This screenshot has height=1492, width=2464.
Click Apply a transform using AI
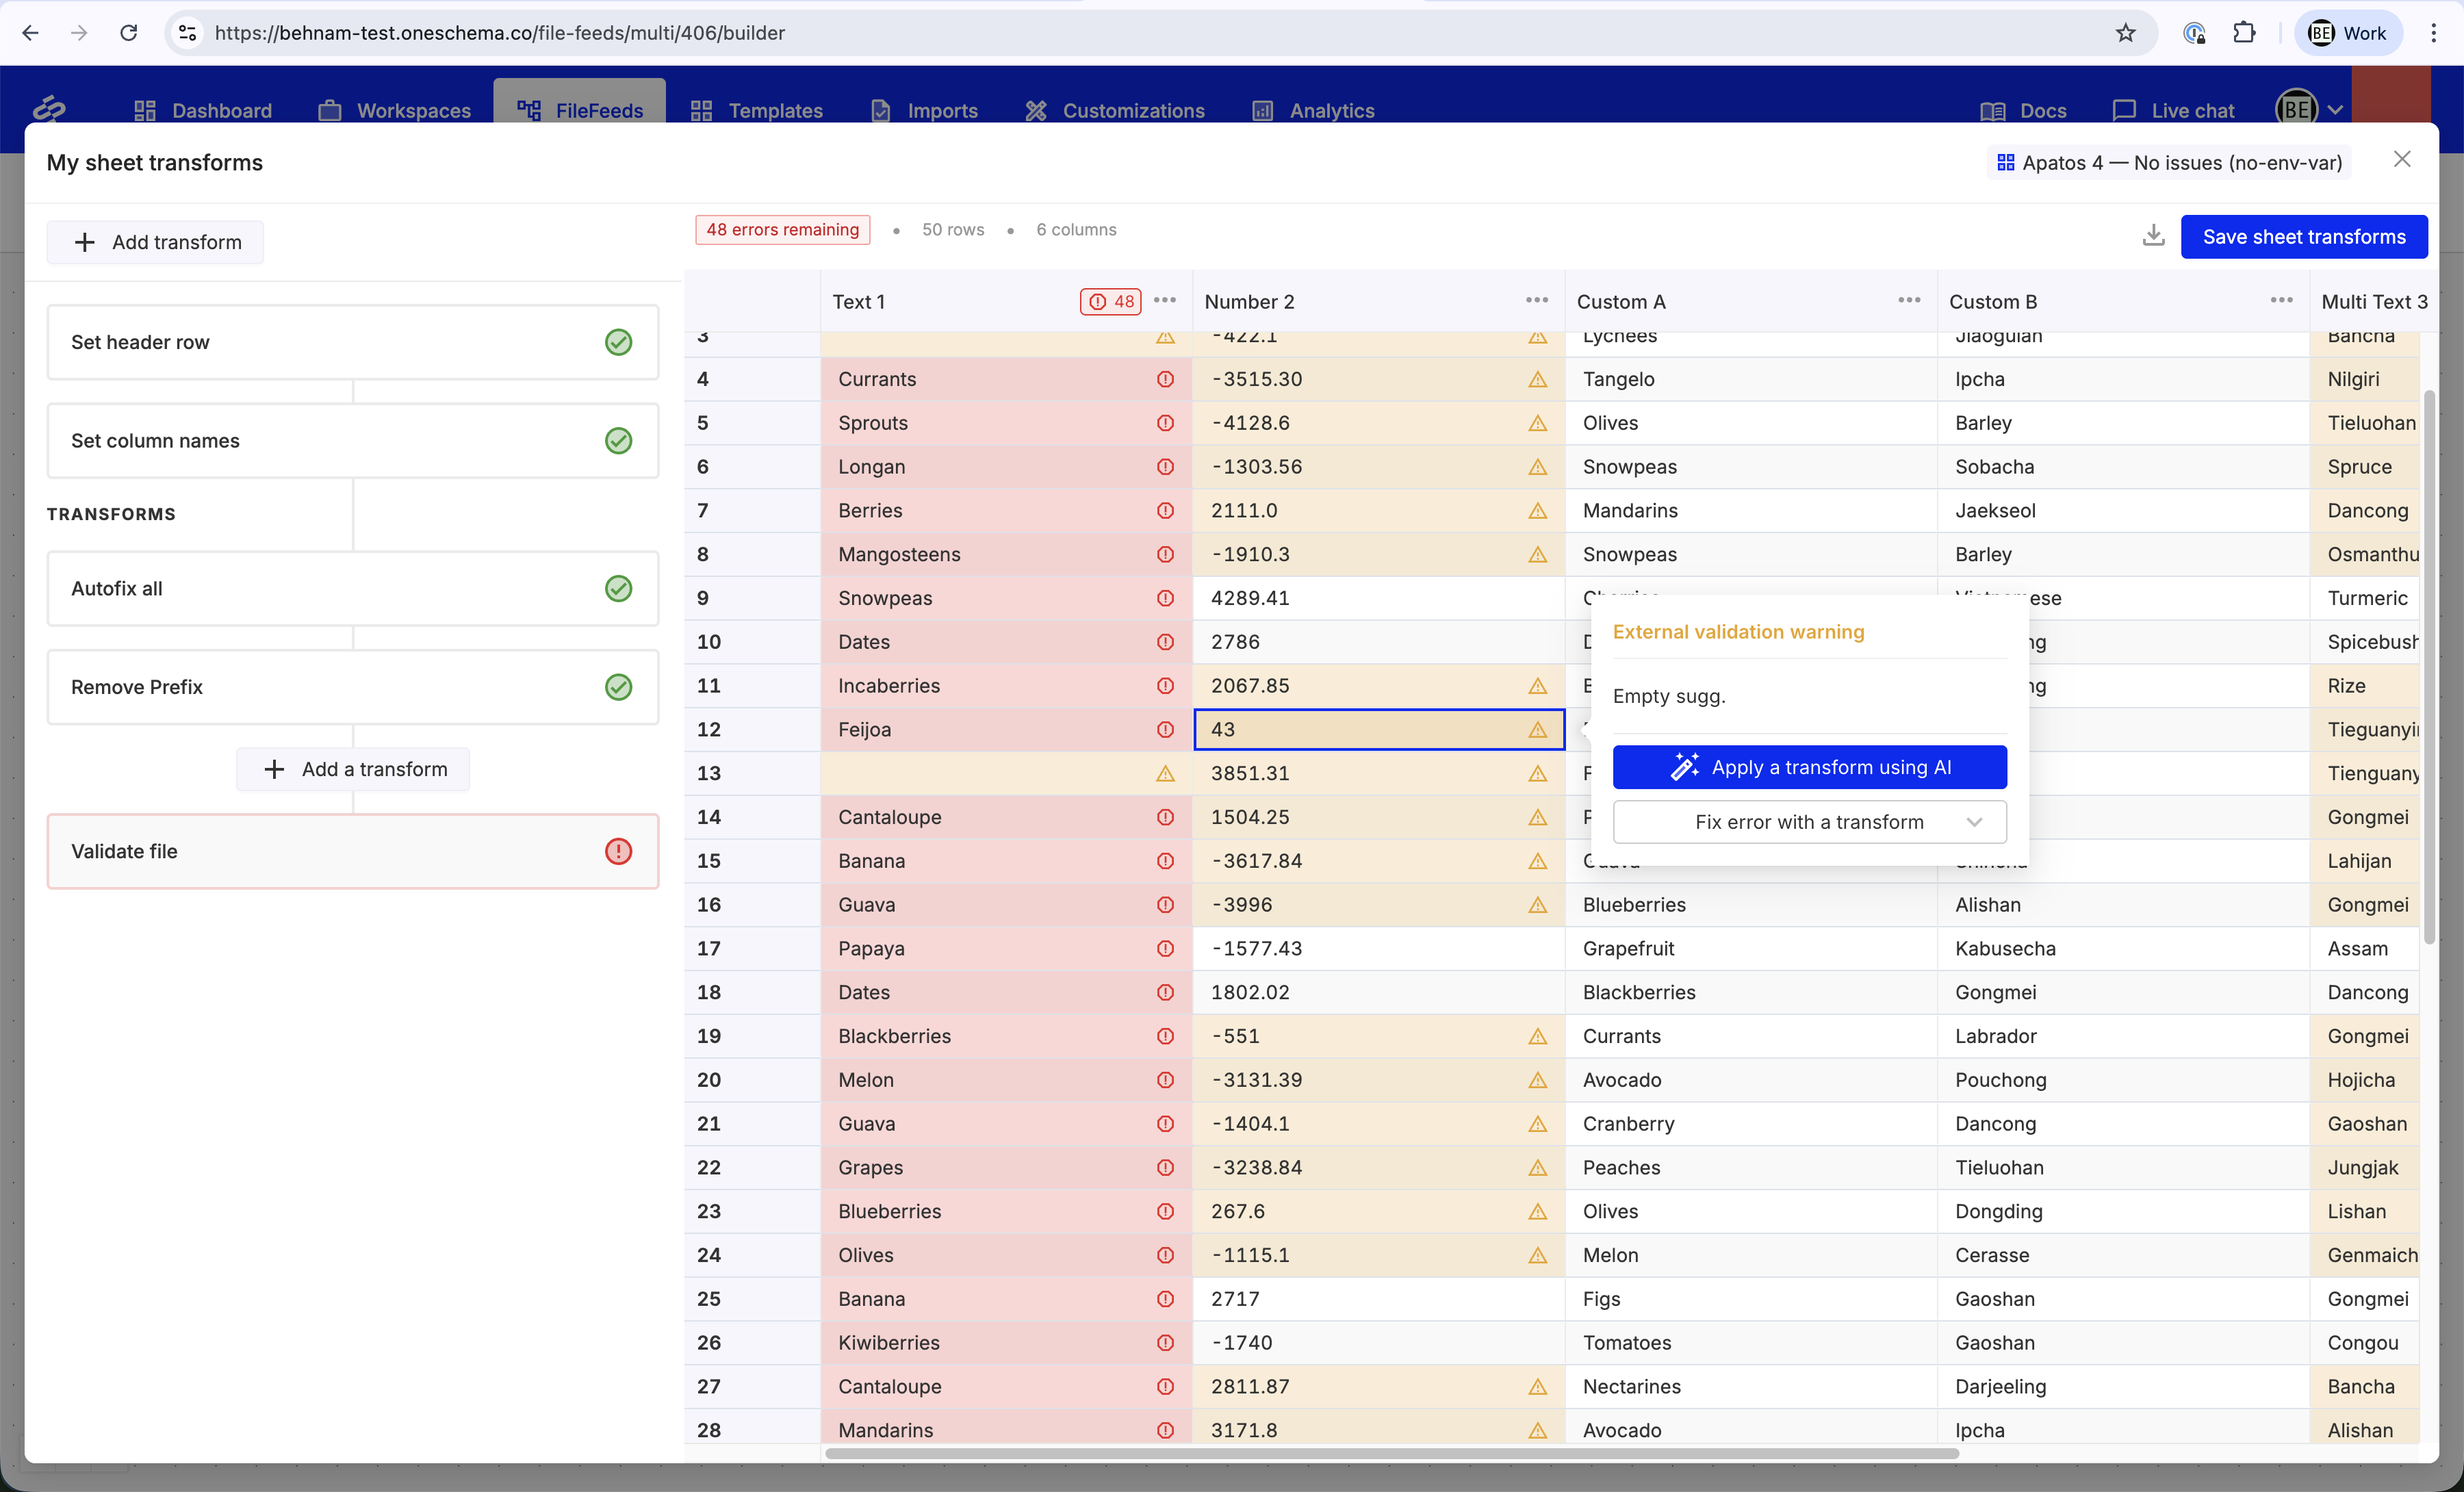1809,767
